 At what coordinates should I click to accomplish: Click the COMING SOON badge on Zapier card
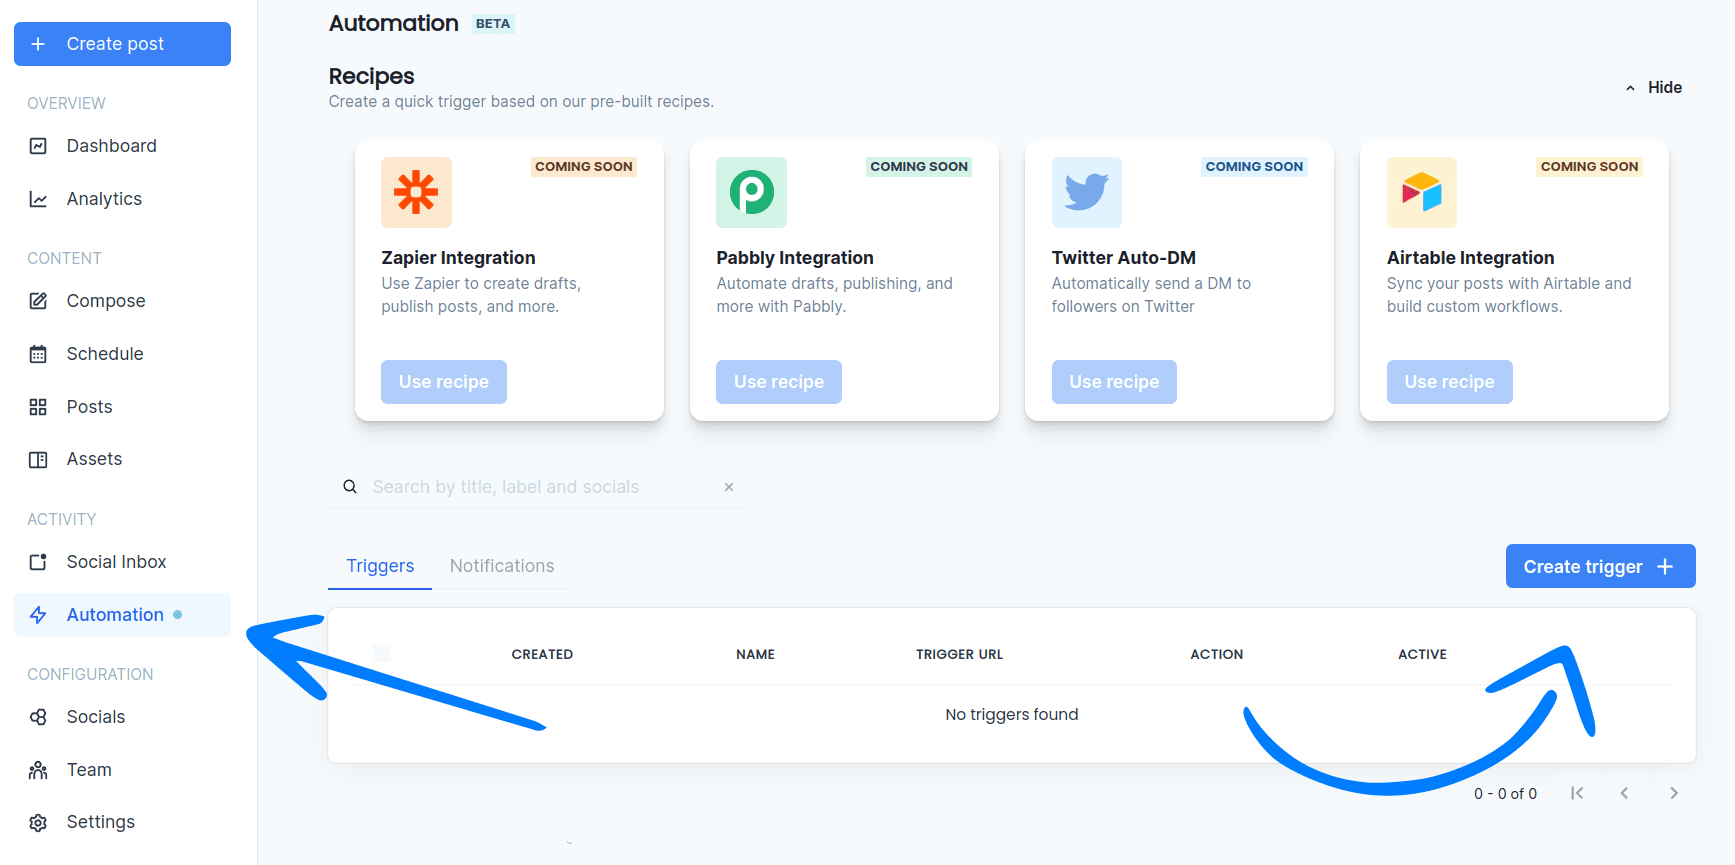point(584,167)
